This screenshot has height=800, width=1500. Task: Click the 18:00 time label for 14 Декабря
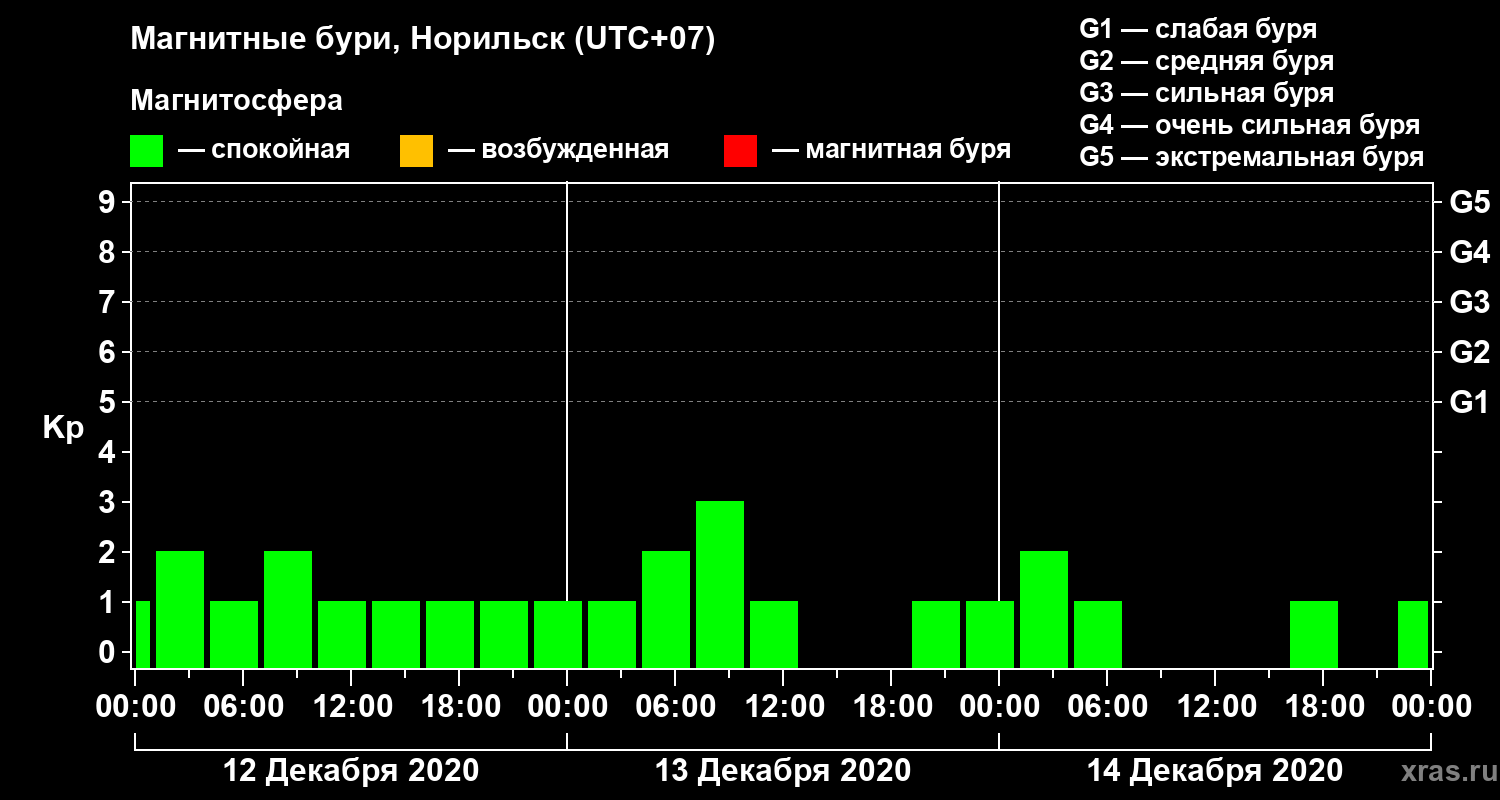pyautogui.click(x=1323, y=706)
